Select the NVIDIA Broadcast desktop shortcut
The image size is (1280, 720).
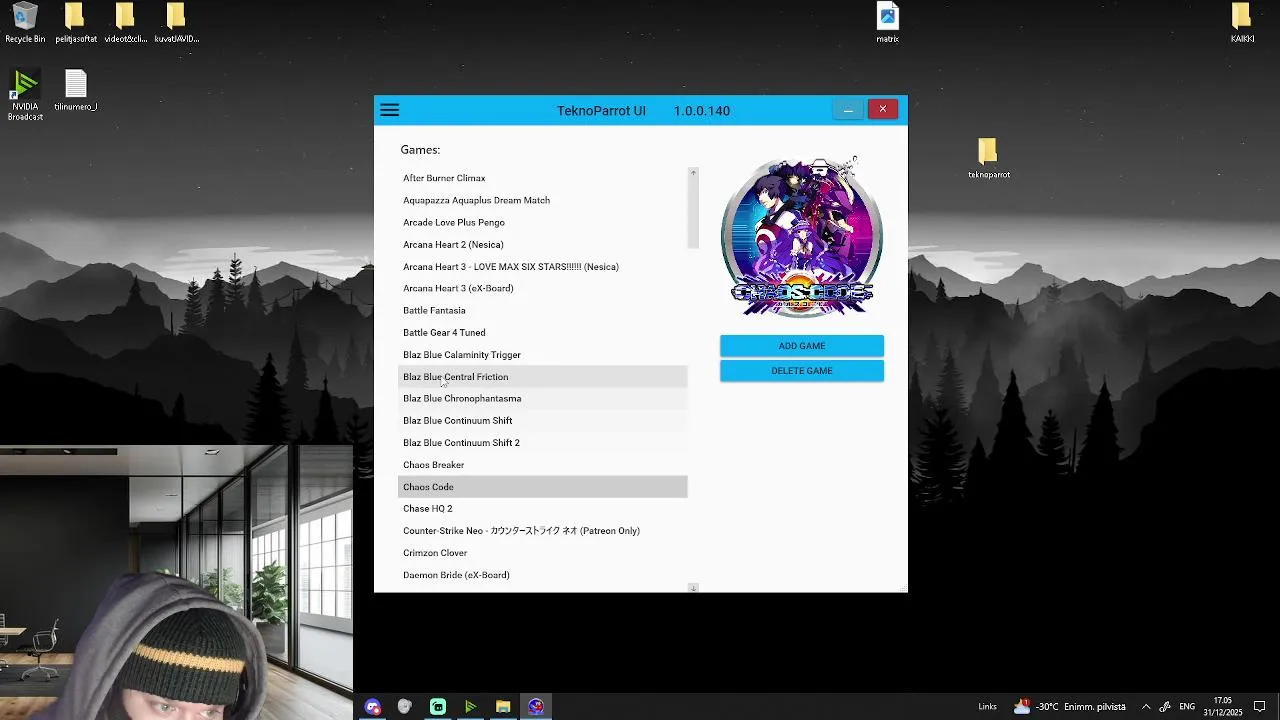[x=25, y=95]
